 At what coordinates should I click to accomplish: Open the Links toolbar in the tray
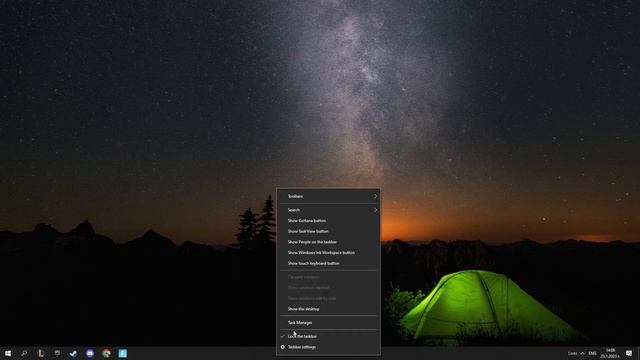coord(573,353)
